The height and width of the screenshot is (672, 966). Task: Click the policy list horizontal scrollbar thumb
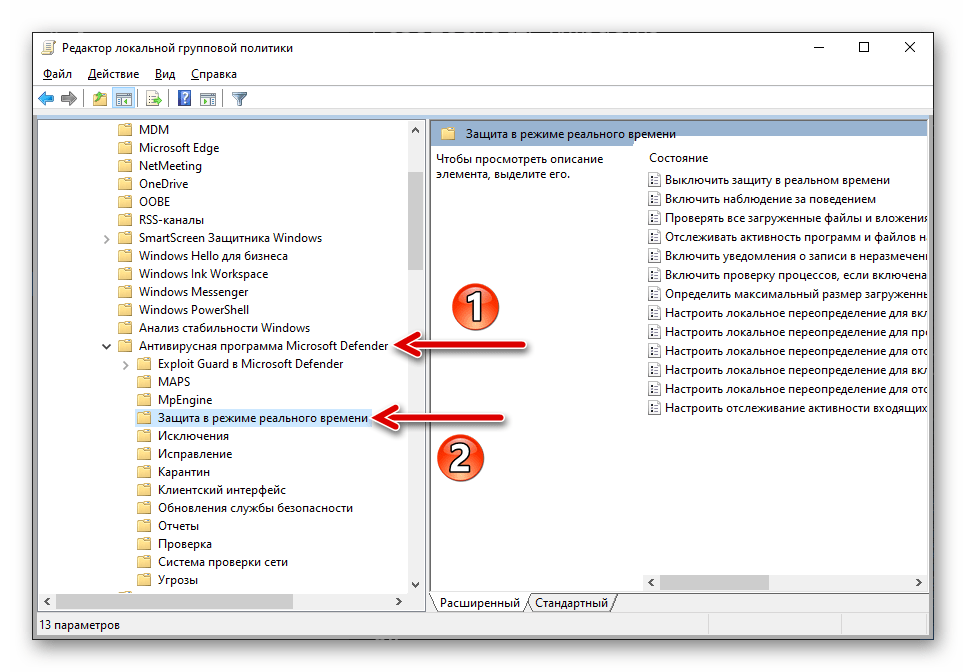715,582
